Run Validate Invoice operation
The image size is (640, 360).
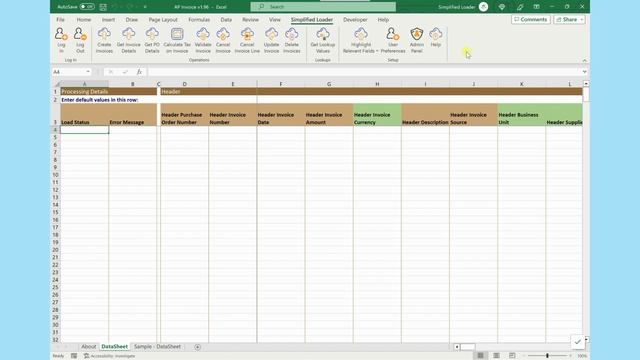point(203,40)
